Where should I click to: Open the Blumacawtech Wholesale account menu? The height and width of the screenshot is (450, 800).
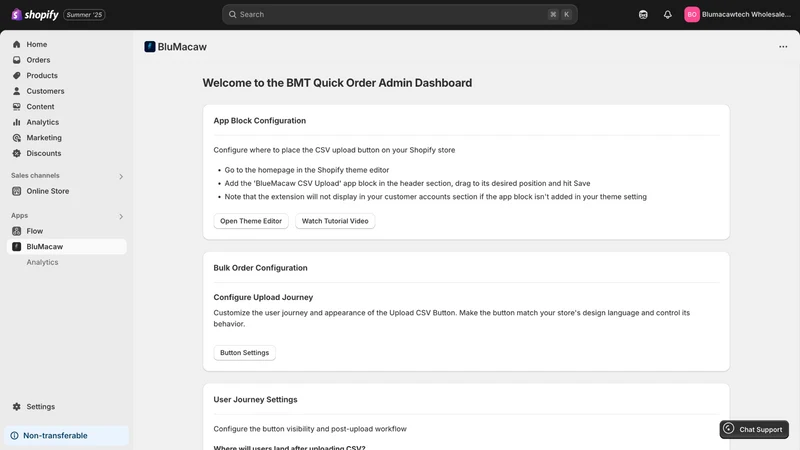click(738, 14)
